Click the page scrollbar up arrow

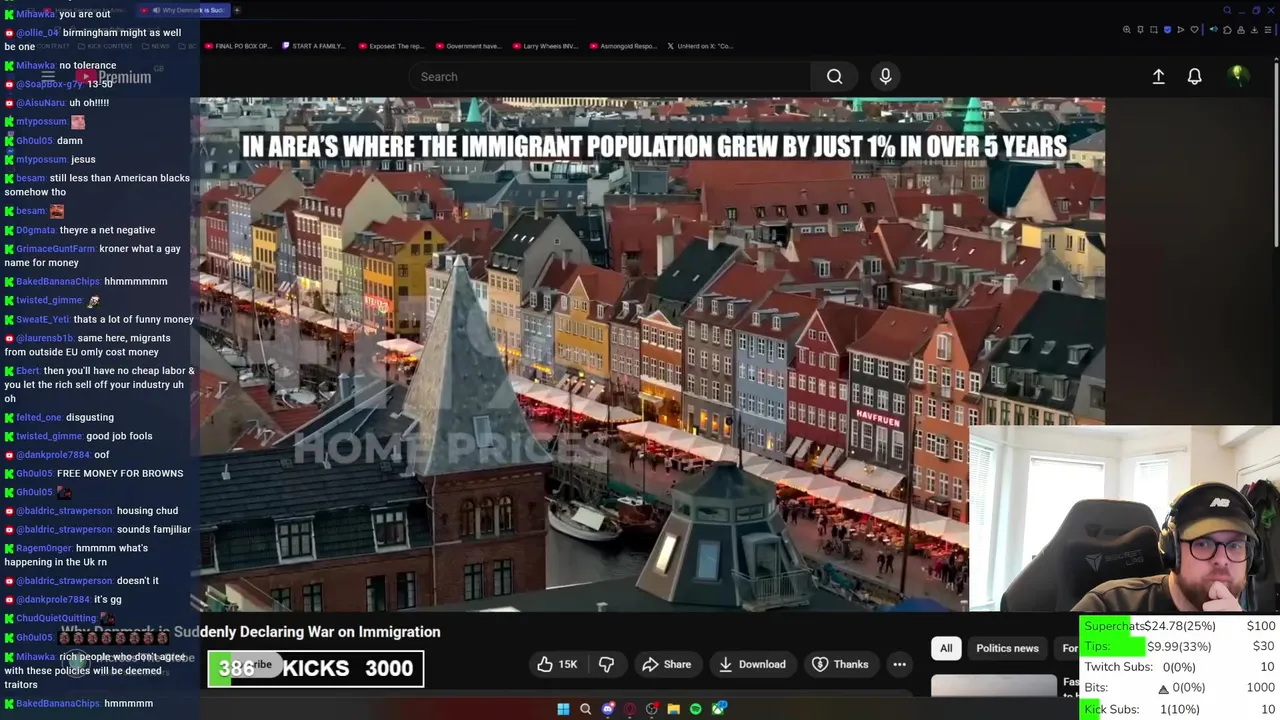pos(1274,58)
